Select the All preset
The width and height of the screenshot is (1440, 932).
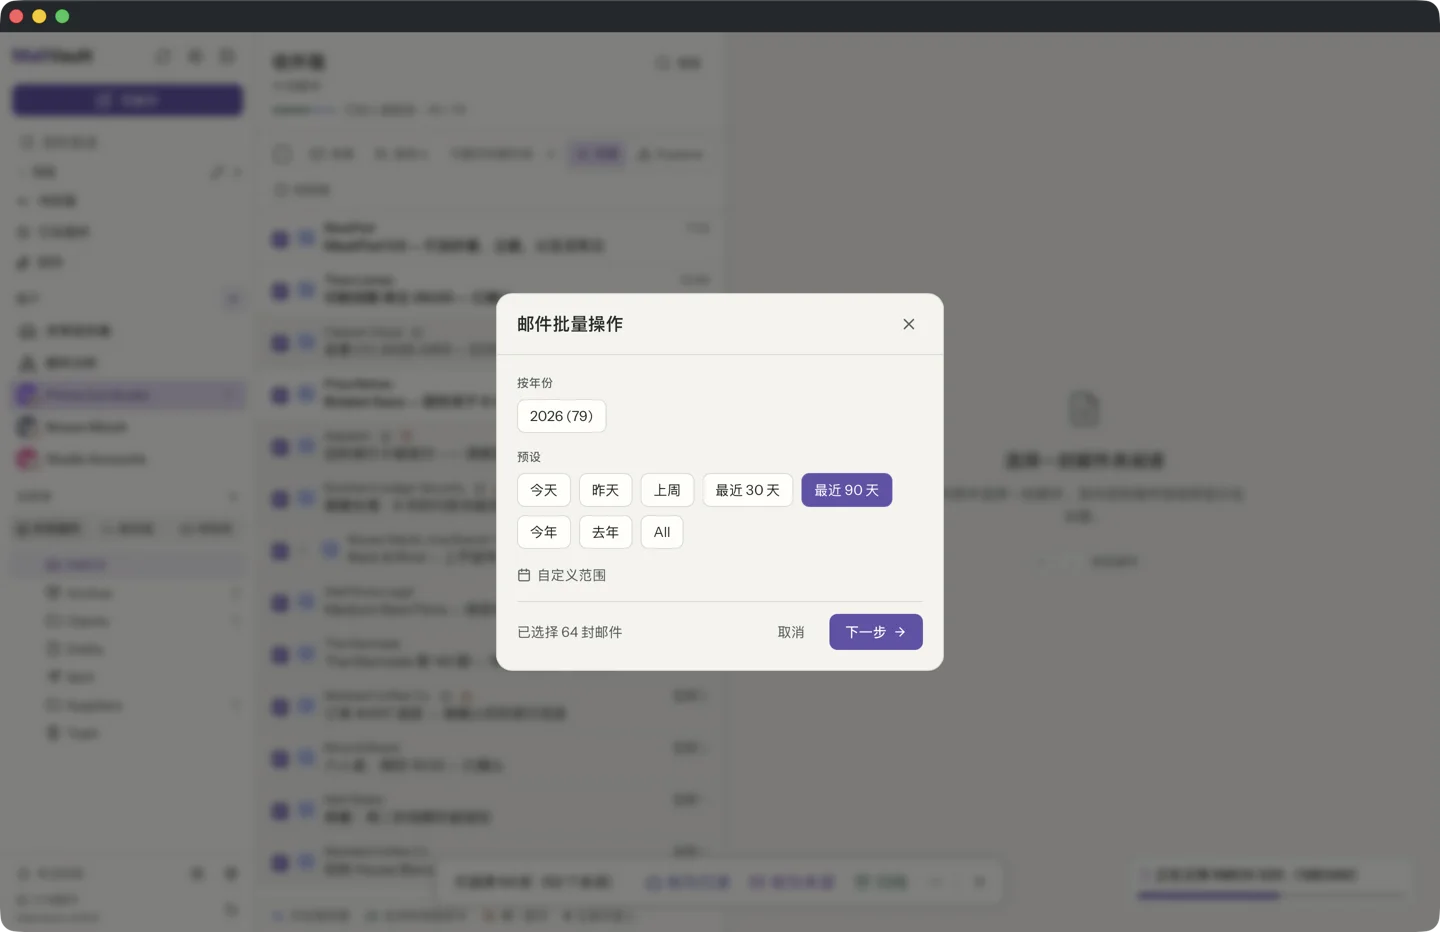click(x=662, y=532)
